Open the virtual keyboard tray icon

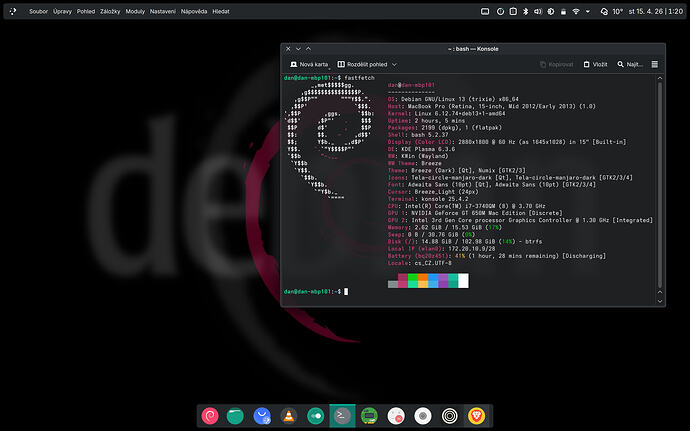(485, 11)
